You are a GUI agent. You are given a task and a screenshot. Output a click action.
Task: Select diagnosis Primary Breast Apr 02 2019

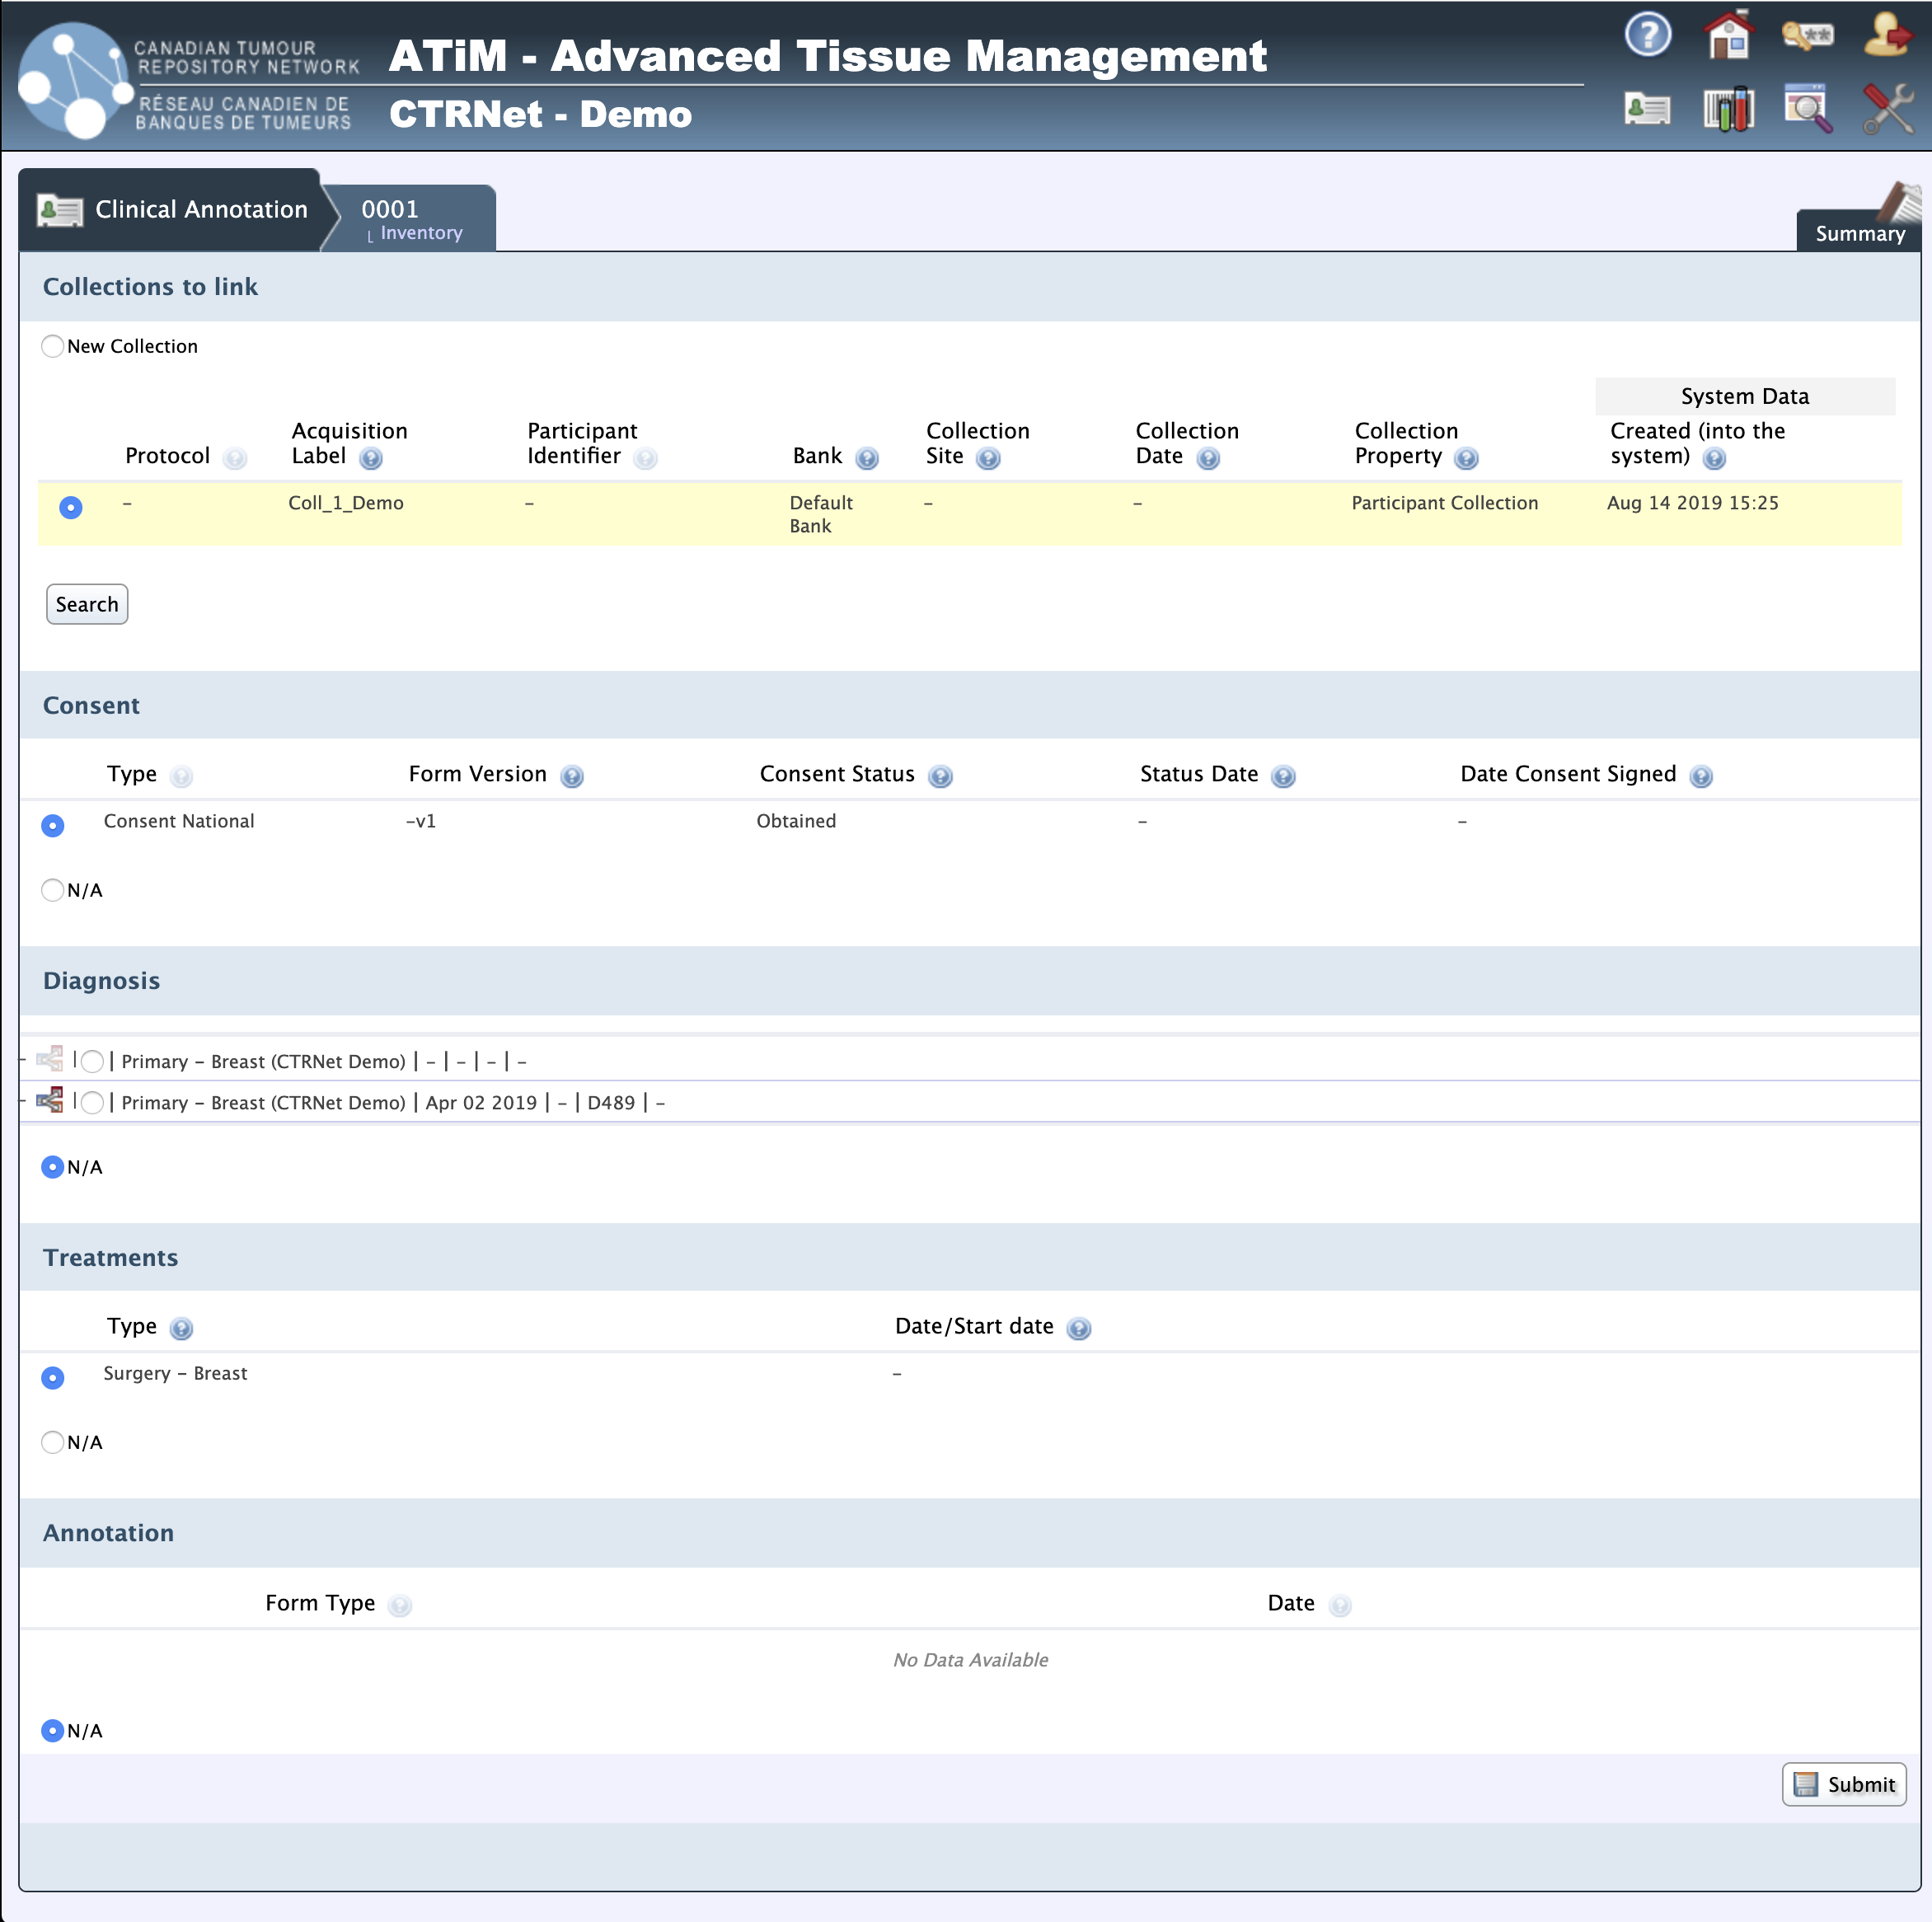[92, 1103]
